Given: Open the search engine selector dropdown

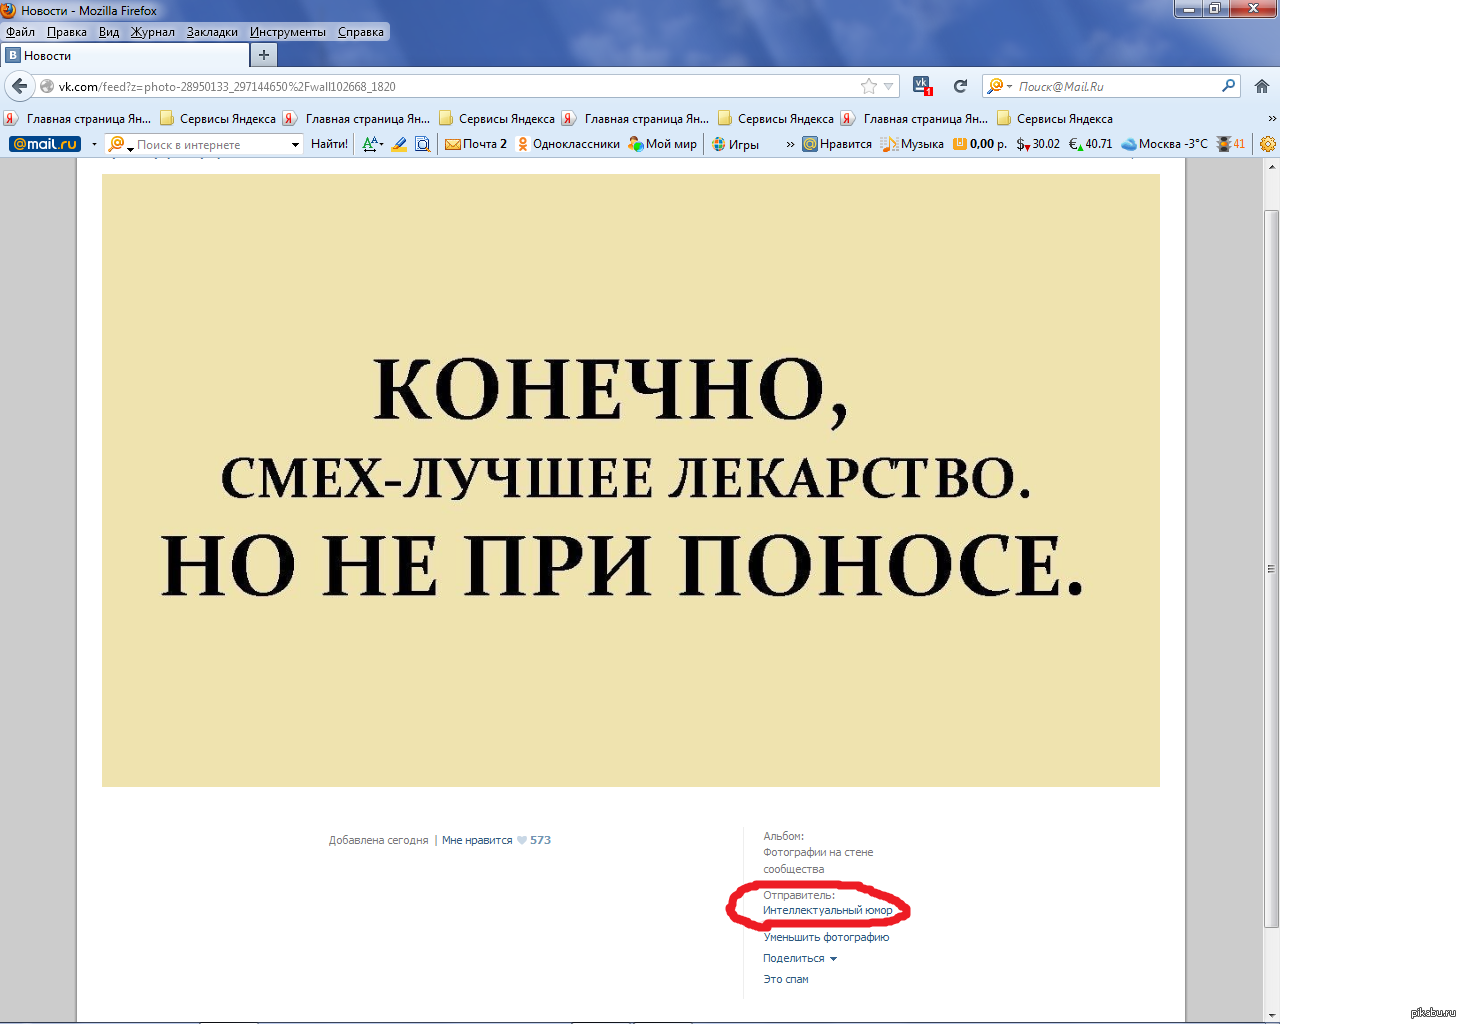Looking at the screenshot, I should coord(1000,86).
